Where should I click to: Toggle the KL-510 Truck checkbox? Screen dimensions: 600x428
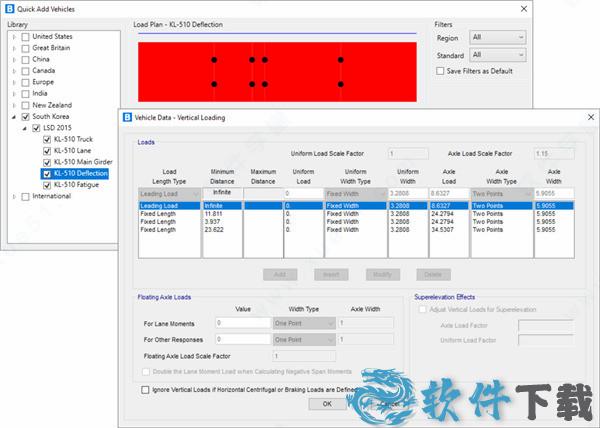(47, 139)
